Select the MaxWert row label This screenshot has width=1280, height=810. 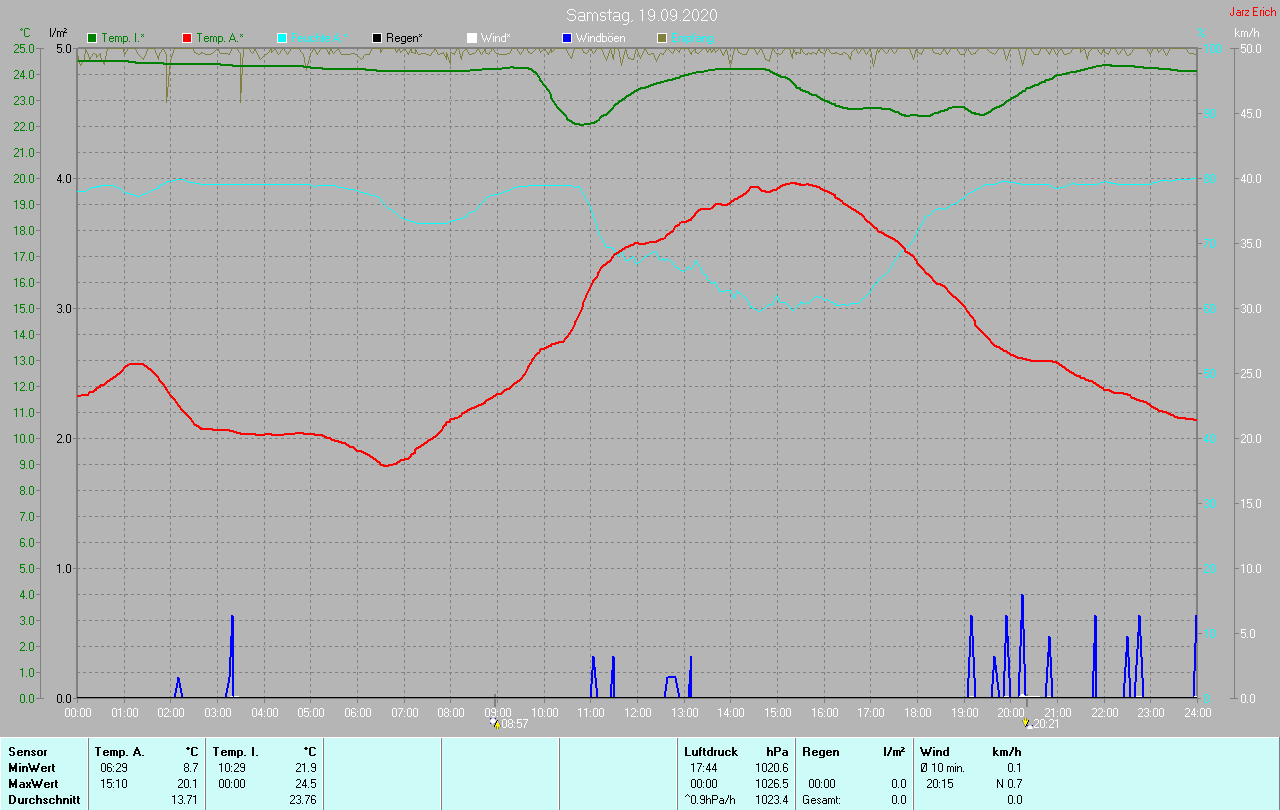pos(32,783)
